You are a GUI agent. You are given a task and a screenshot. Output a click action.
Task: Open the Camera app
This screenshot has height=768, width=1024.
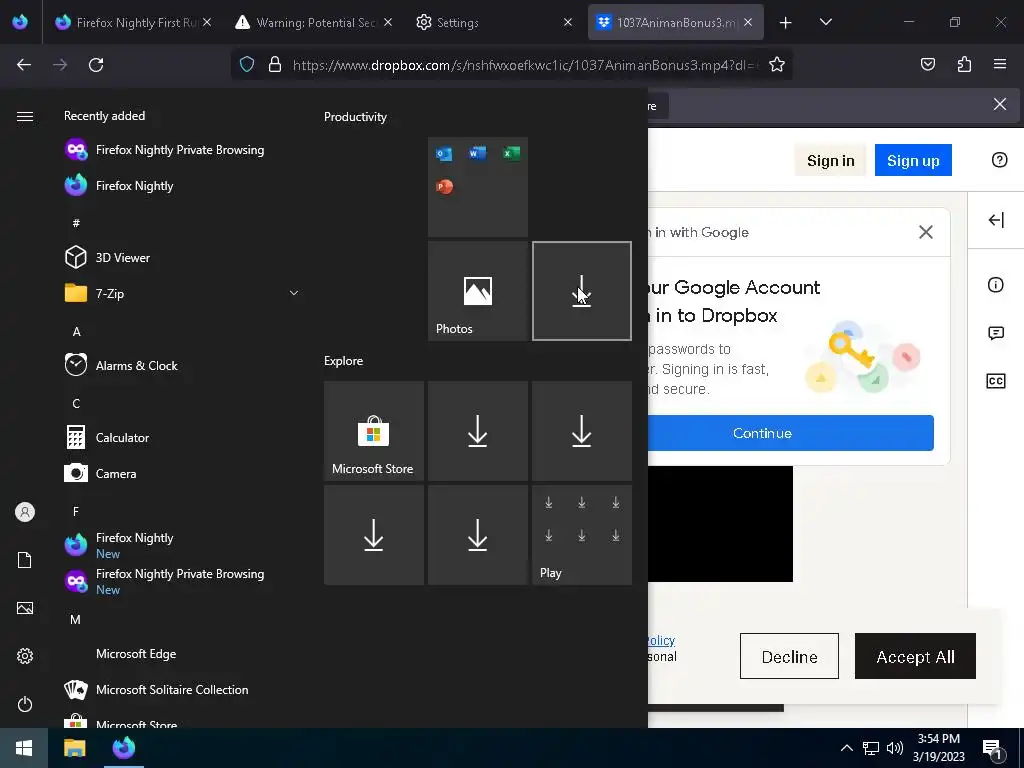pos(100,473)
